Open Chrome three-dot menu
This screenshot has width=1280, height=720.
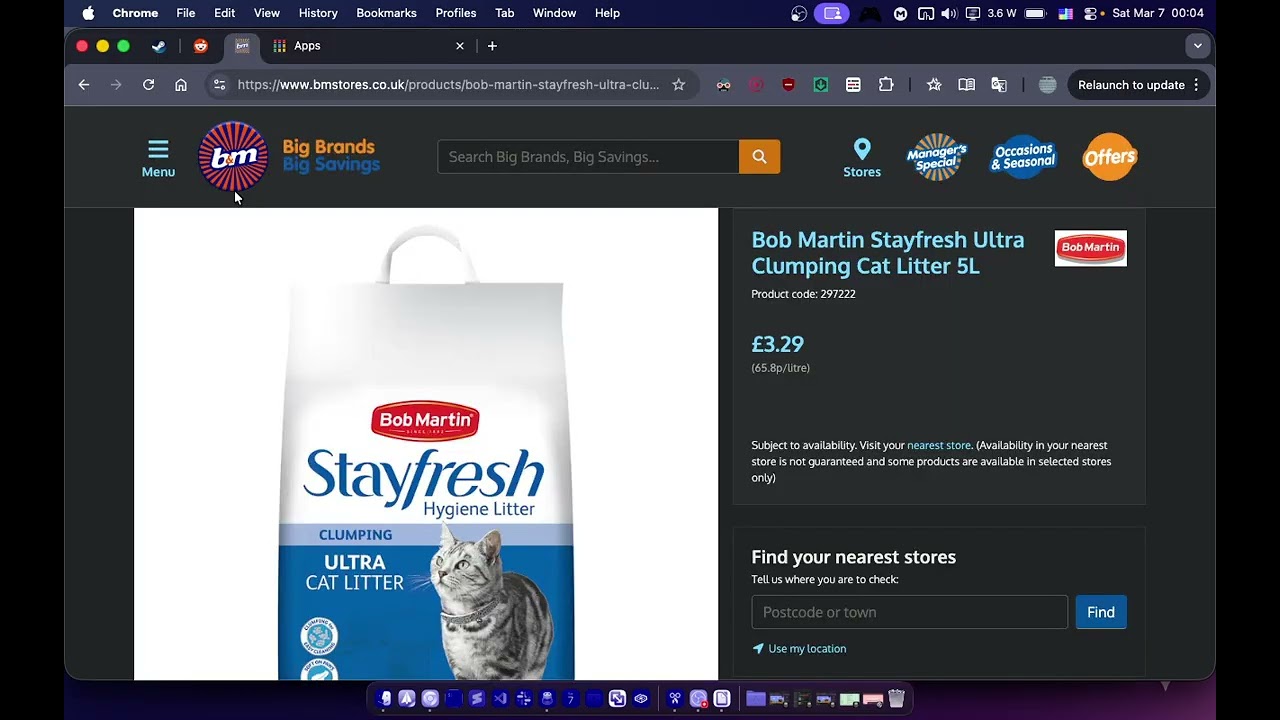point(1196,85)
